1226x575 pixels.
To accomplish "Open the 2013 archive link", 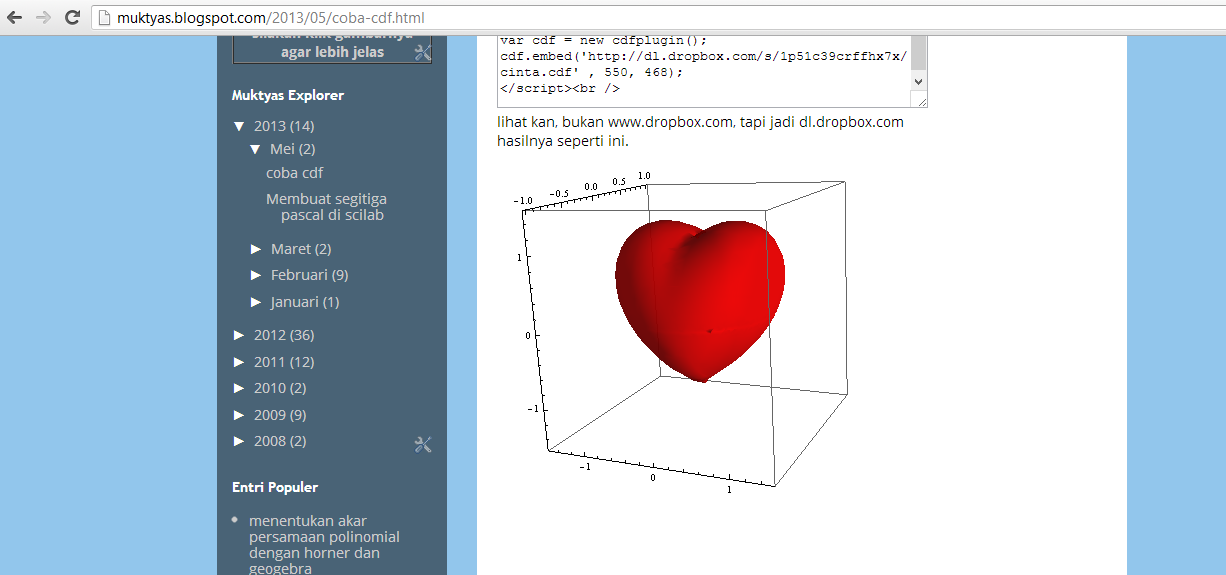I will pos(270,126).
